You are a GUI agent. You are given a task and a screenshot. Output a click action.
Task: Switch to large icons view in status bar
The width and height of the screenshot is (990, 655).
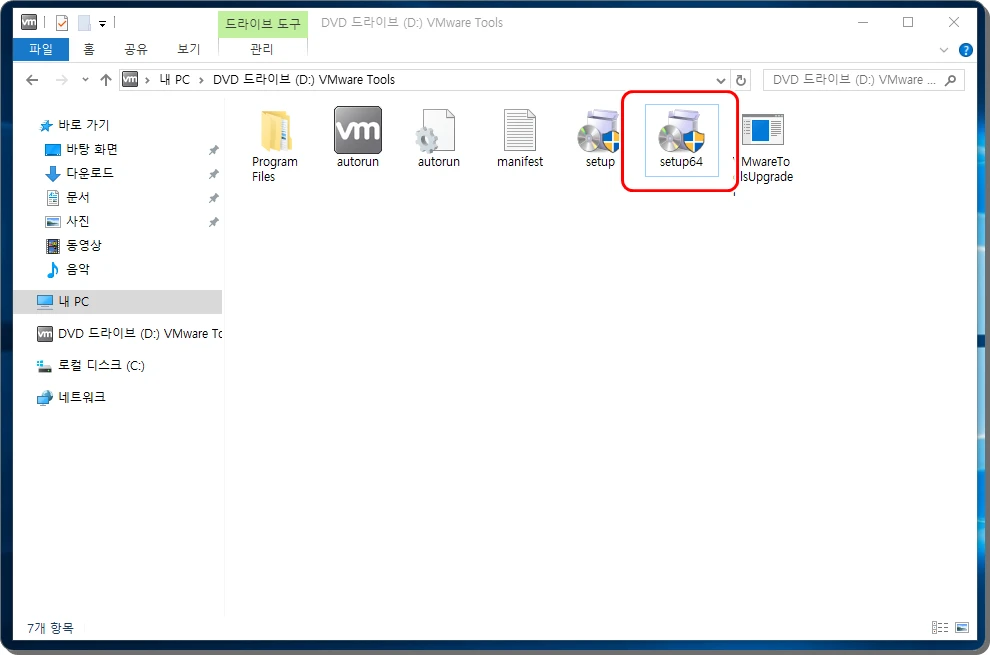tap(962, 627)
